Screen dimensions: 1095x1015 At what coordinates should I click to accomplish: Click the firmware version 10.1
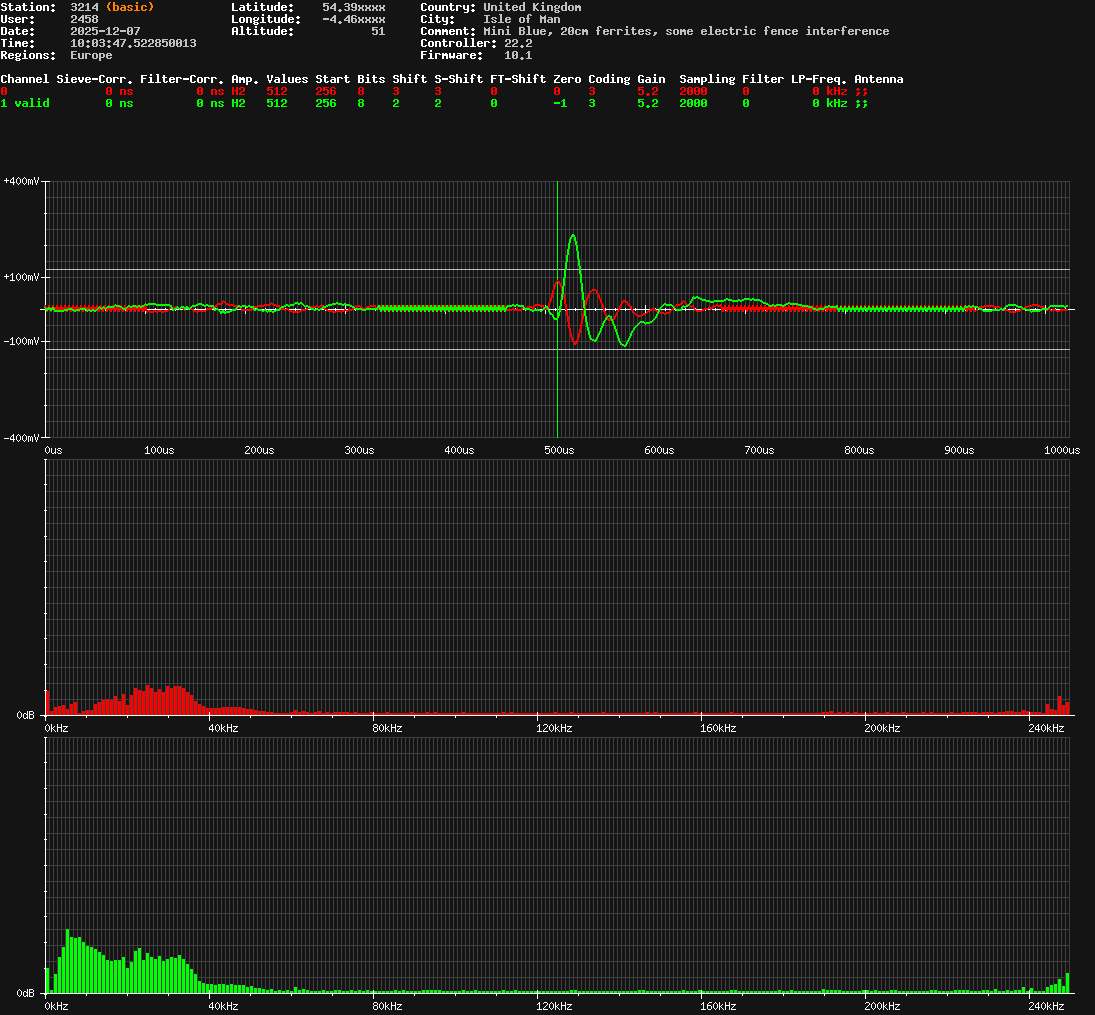518,55
